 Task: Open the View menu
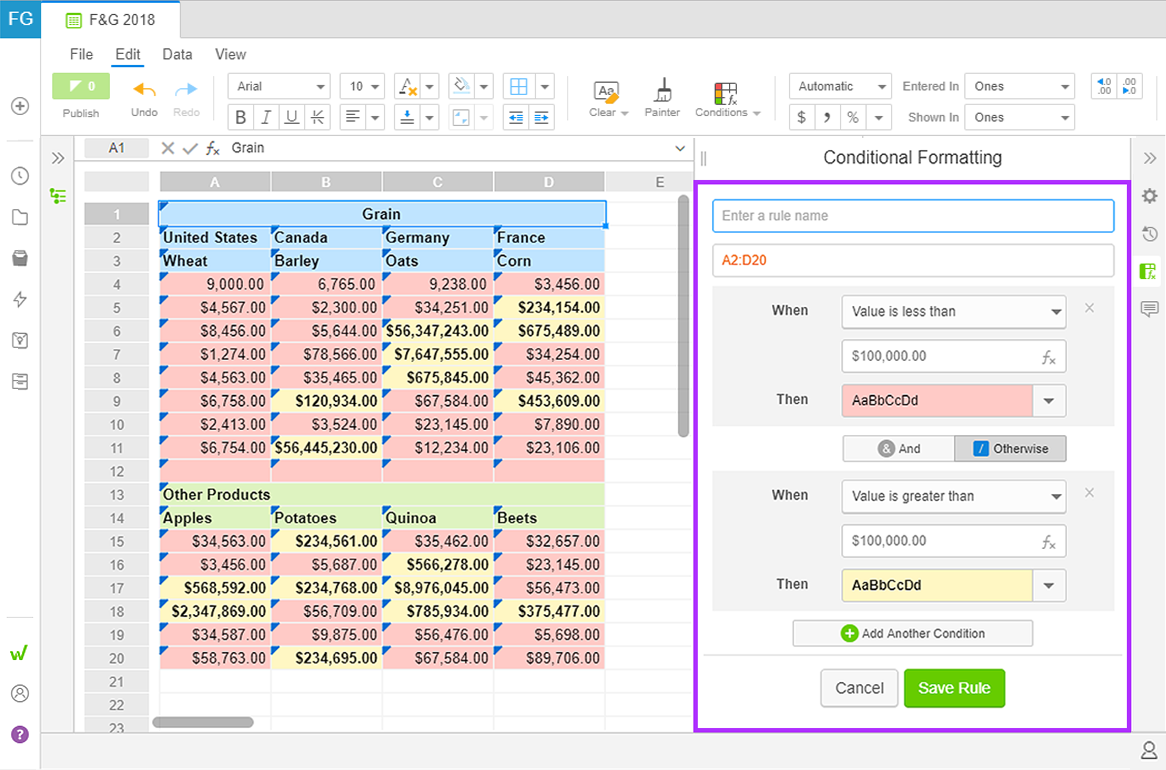point(231,54)
